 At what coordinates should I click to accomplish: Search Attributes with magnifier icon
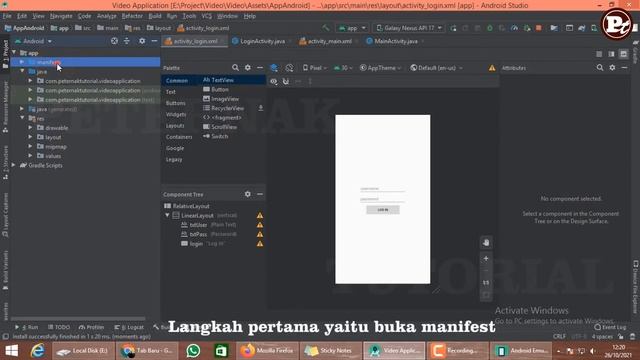coord(600,68)
